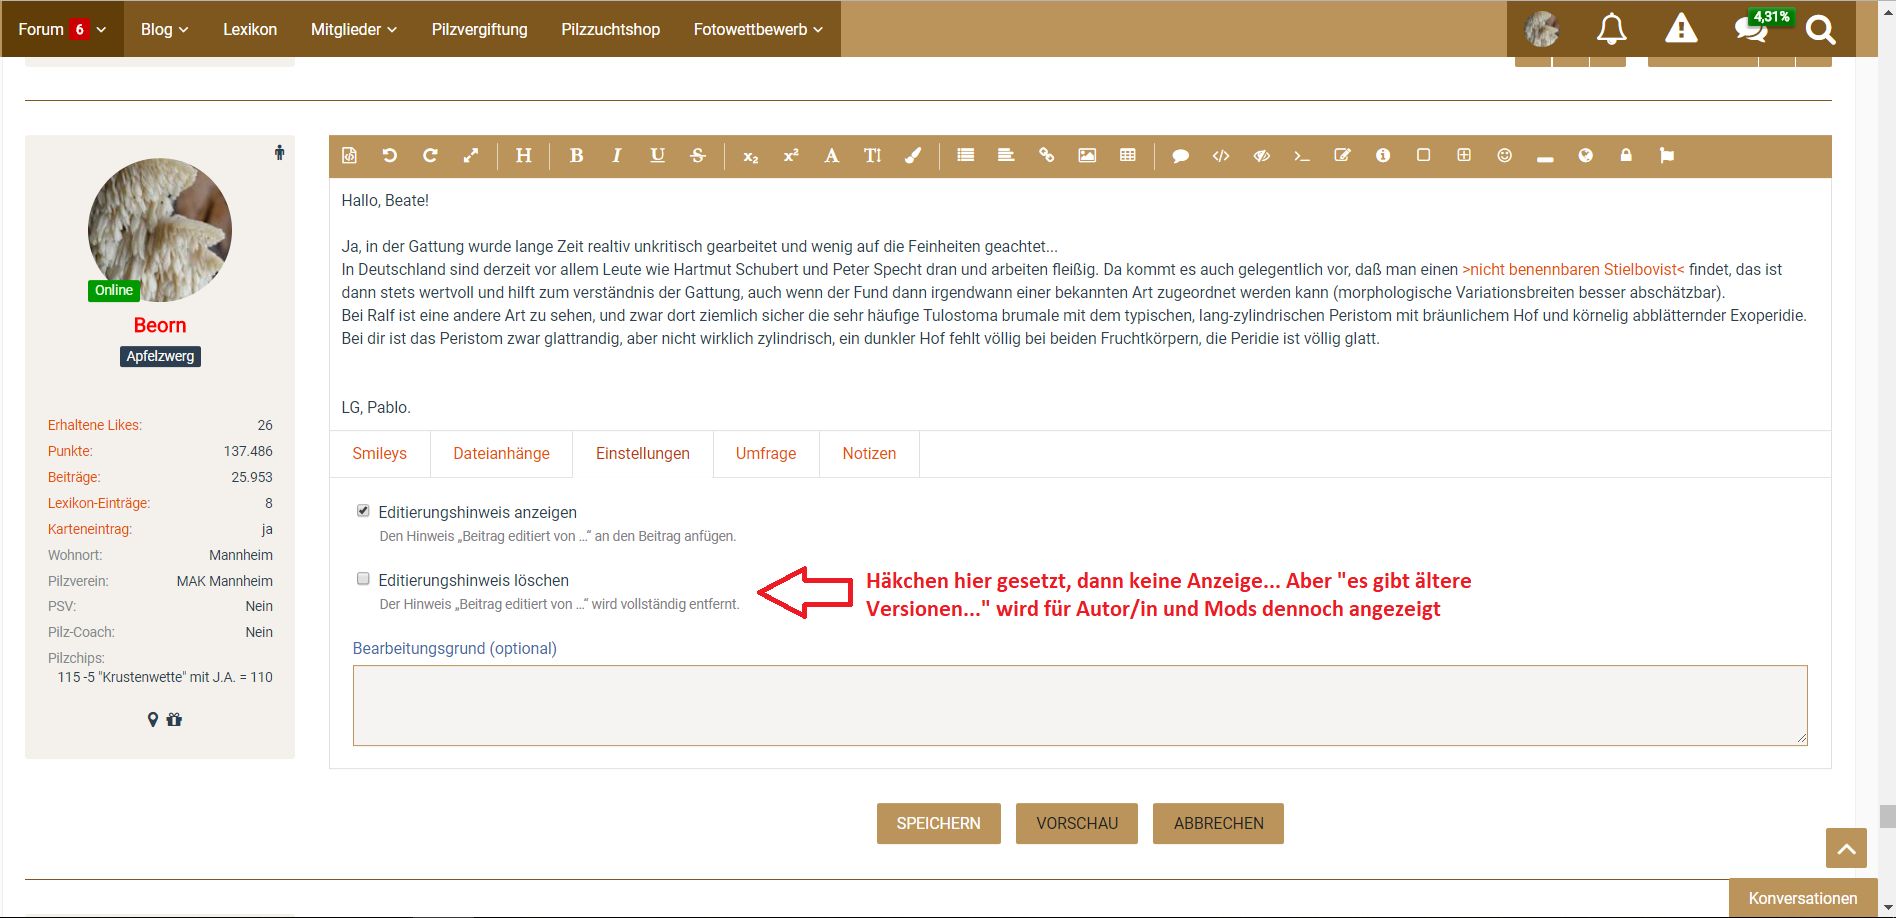
Task: Focus the Bearbeitungsgrund text field
Action: (1079, 705)
